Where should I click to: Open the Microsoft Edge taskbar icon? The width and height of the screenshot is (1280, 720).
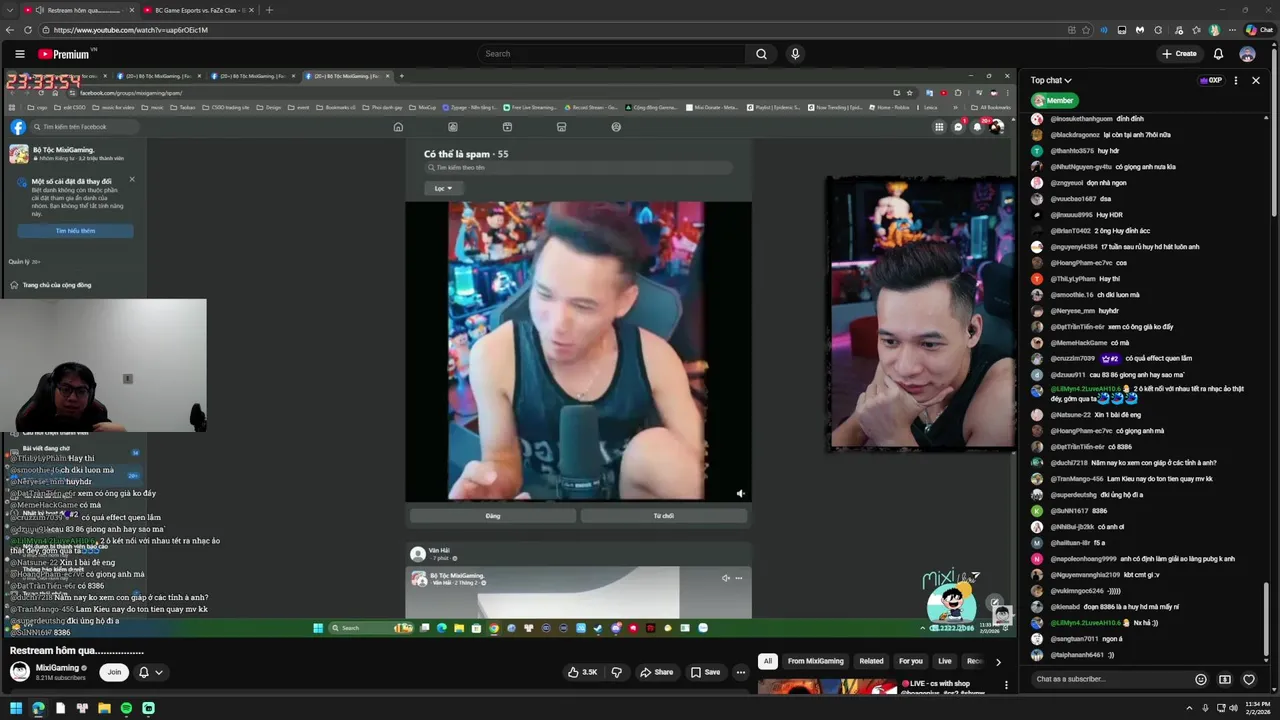(x=38, y=708)
